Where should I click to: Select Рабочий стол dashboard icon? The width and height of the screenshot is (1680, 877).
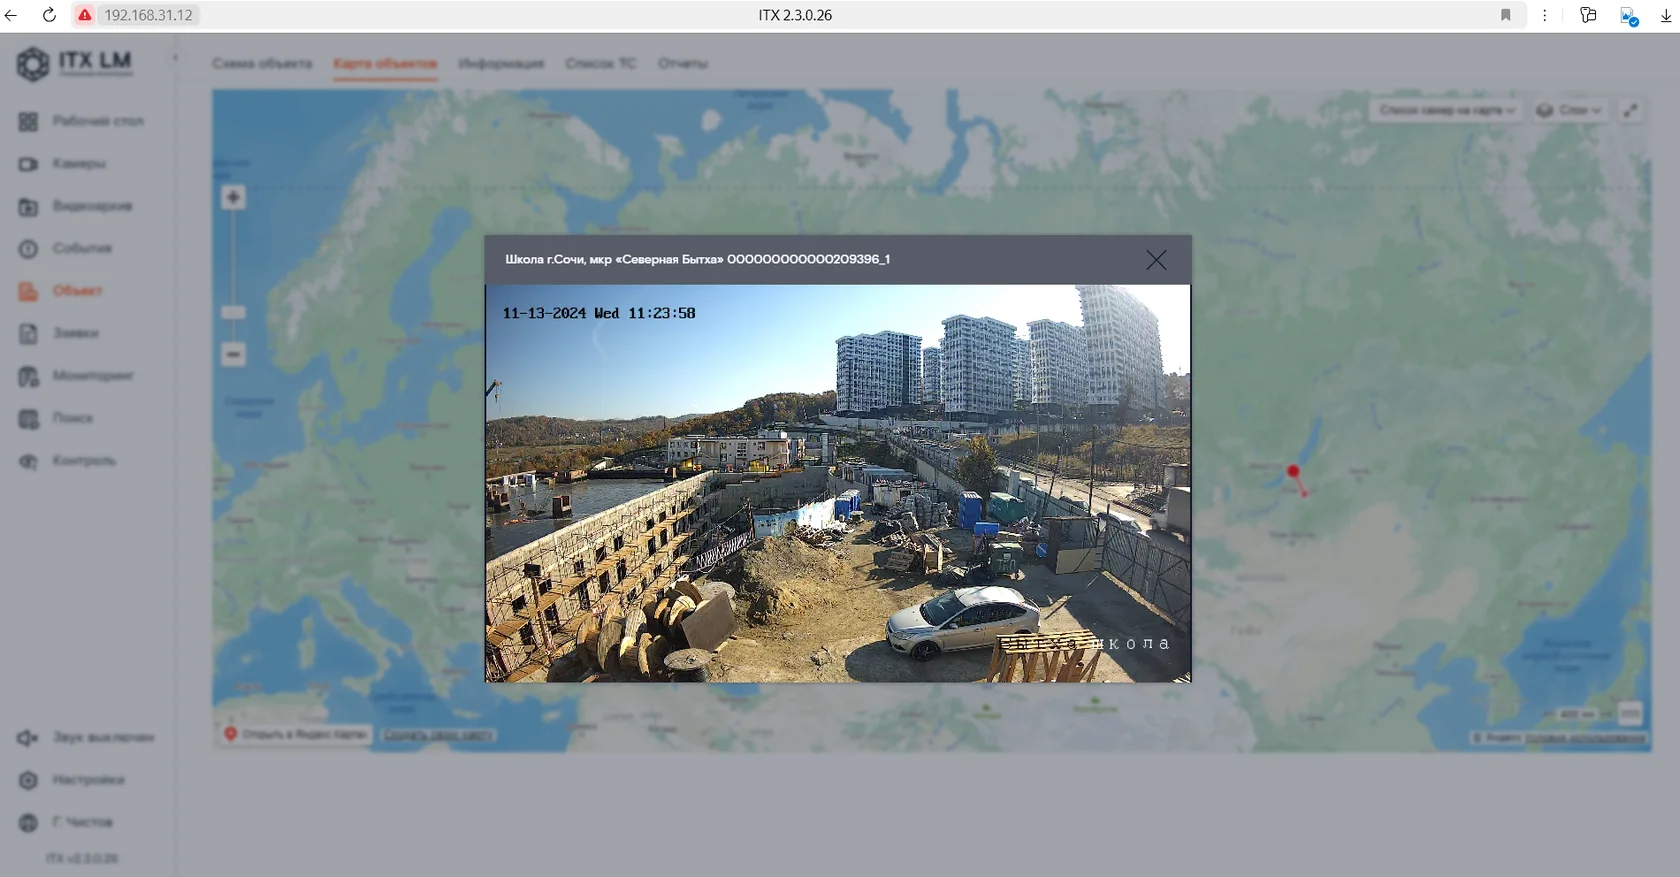coord(28,121)
